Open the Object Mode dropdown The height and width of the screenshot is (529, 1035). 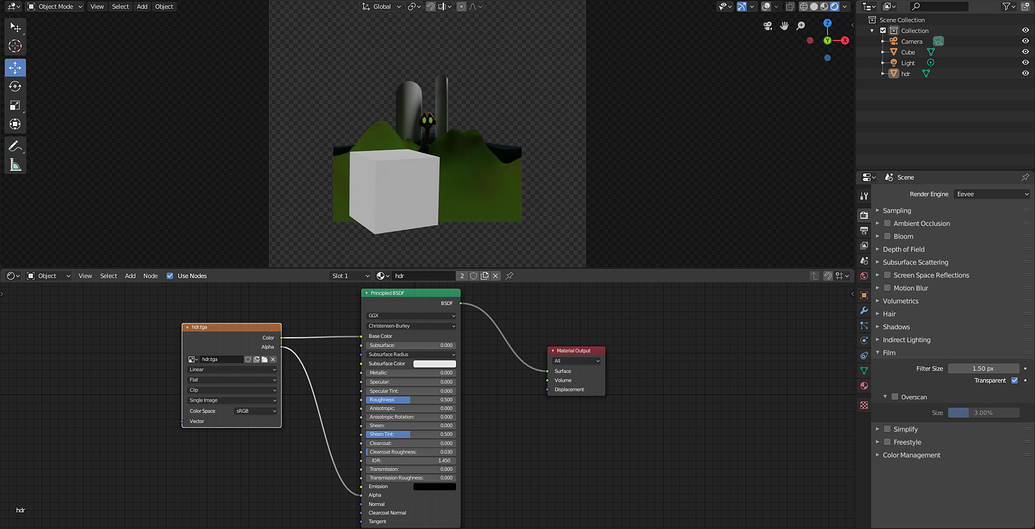55,7
